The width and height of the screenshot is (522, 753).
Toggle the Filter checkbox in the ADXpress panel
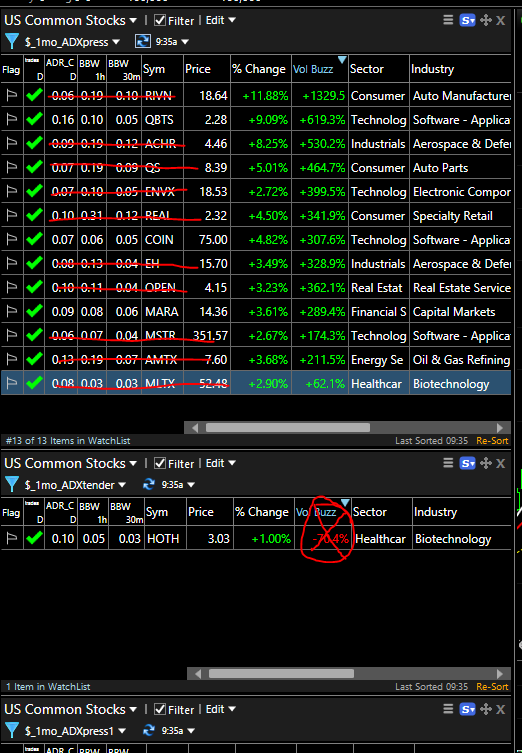click(x=159, y=20)
